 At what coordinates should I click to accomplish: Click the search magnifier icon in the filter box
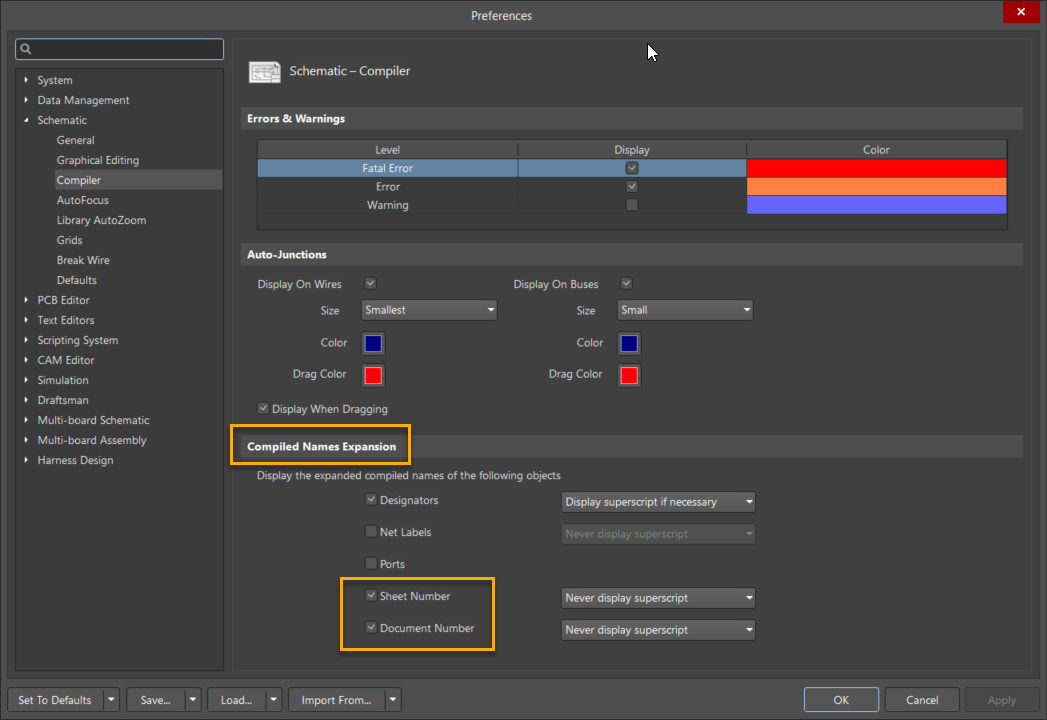[27, 49]
